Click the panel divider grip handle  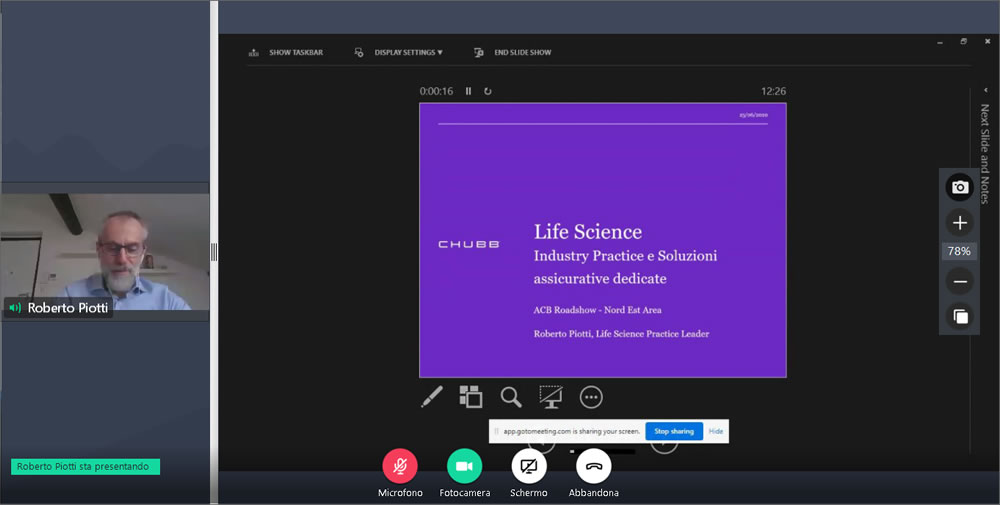pyautogui.click(x=214, y=252)
